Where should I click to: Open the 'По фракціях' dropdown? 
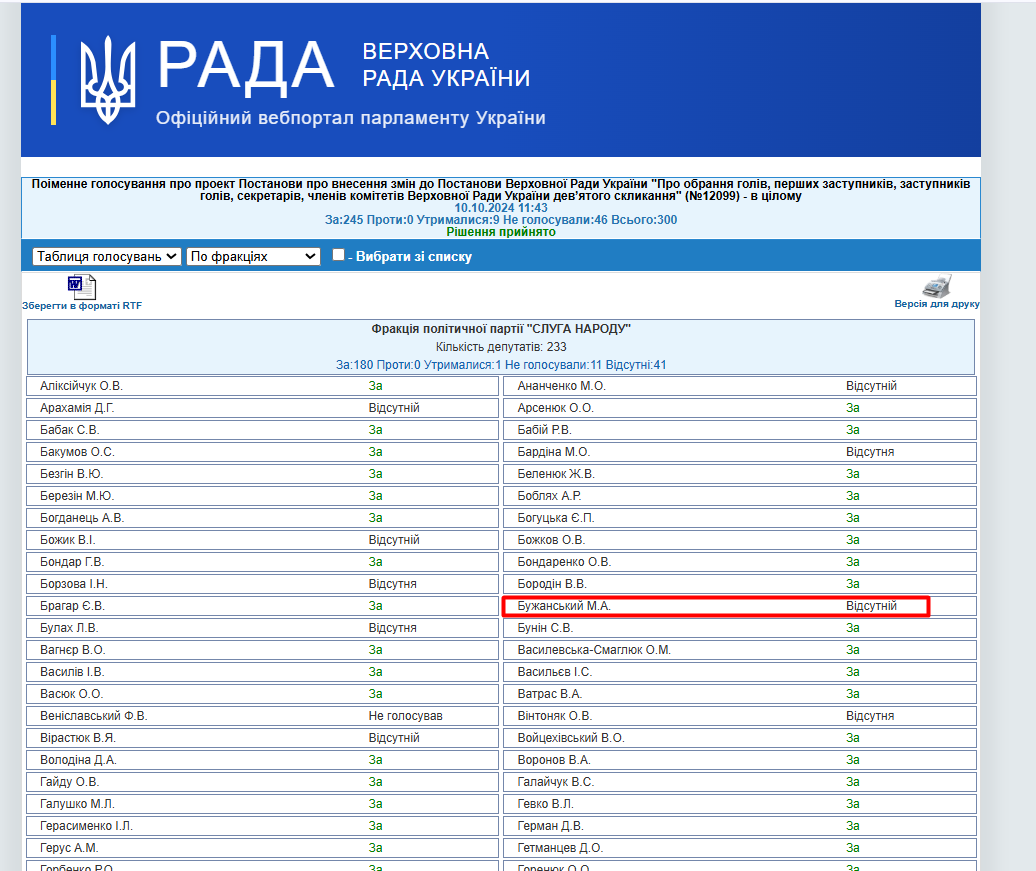pos(254,256)
